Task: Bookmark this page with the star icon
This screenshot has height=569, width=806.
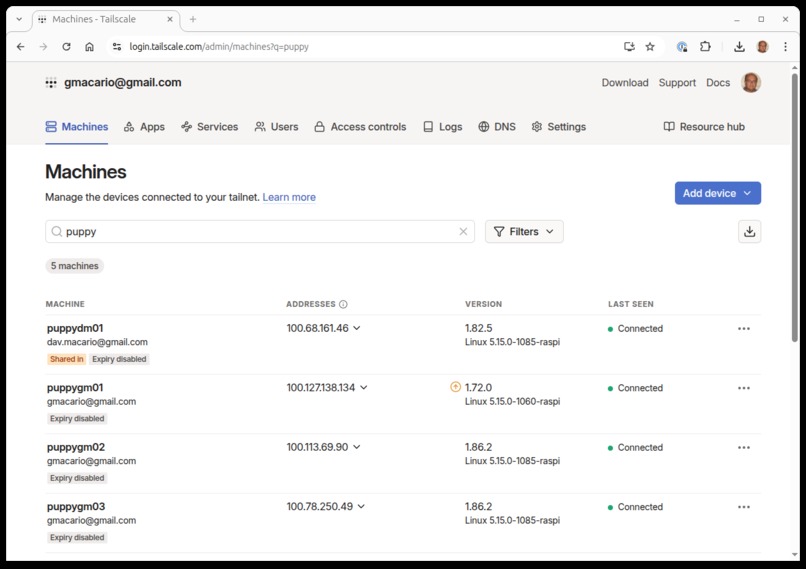Action: 650,47
